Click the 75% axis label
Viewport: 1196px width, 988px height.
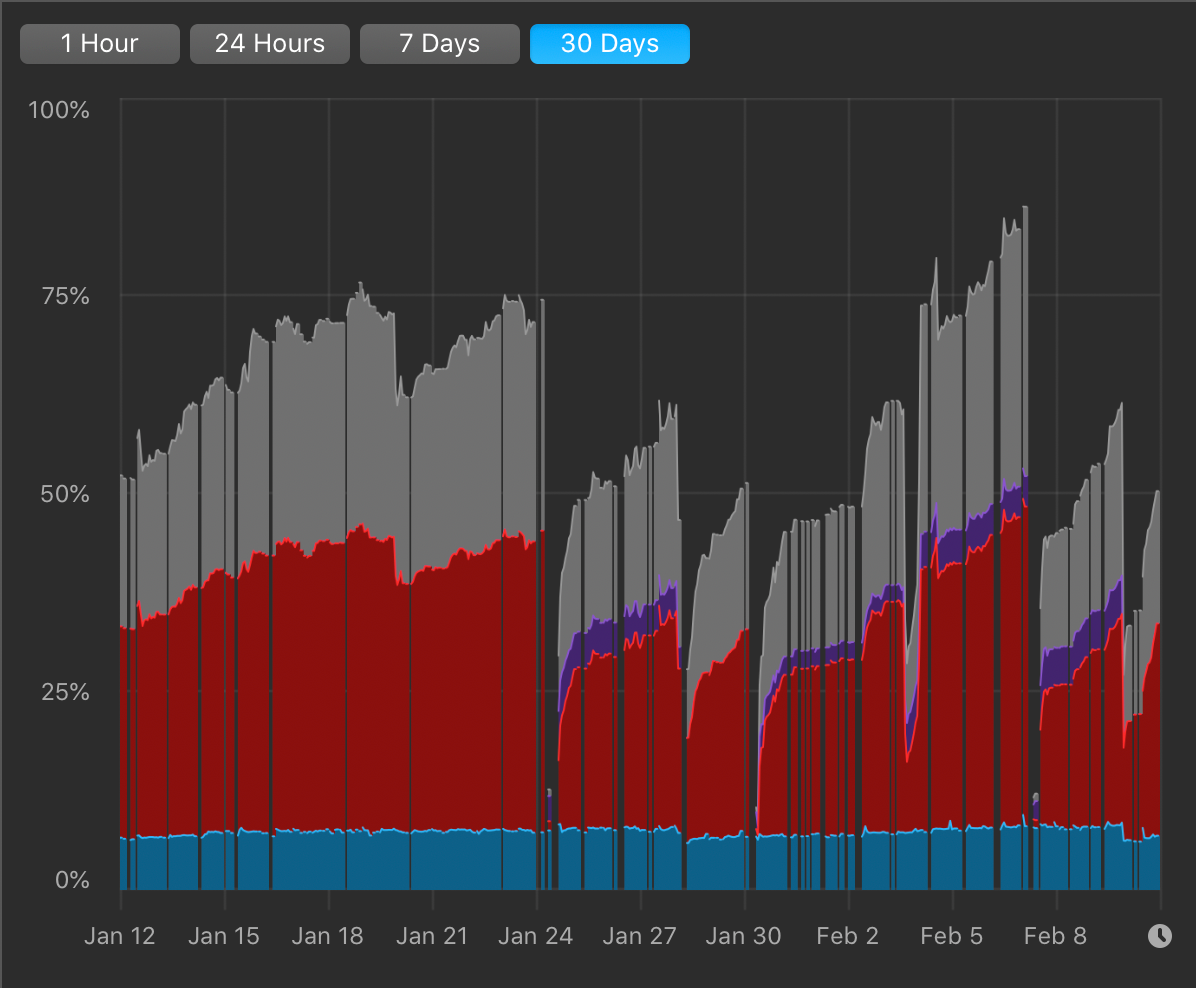(66, 296)
